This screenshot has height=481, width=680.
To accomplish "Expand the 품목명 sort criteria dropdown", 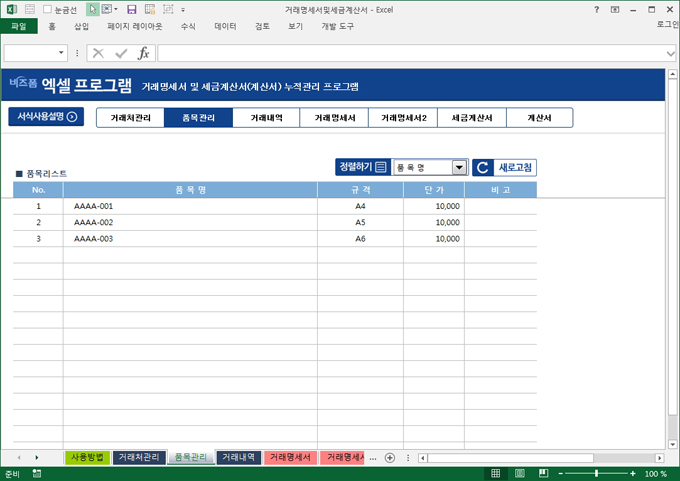I will [x=459, y=168].
